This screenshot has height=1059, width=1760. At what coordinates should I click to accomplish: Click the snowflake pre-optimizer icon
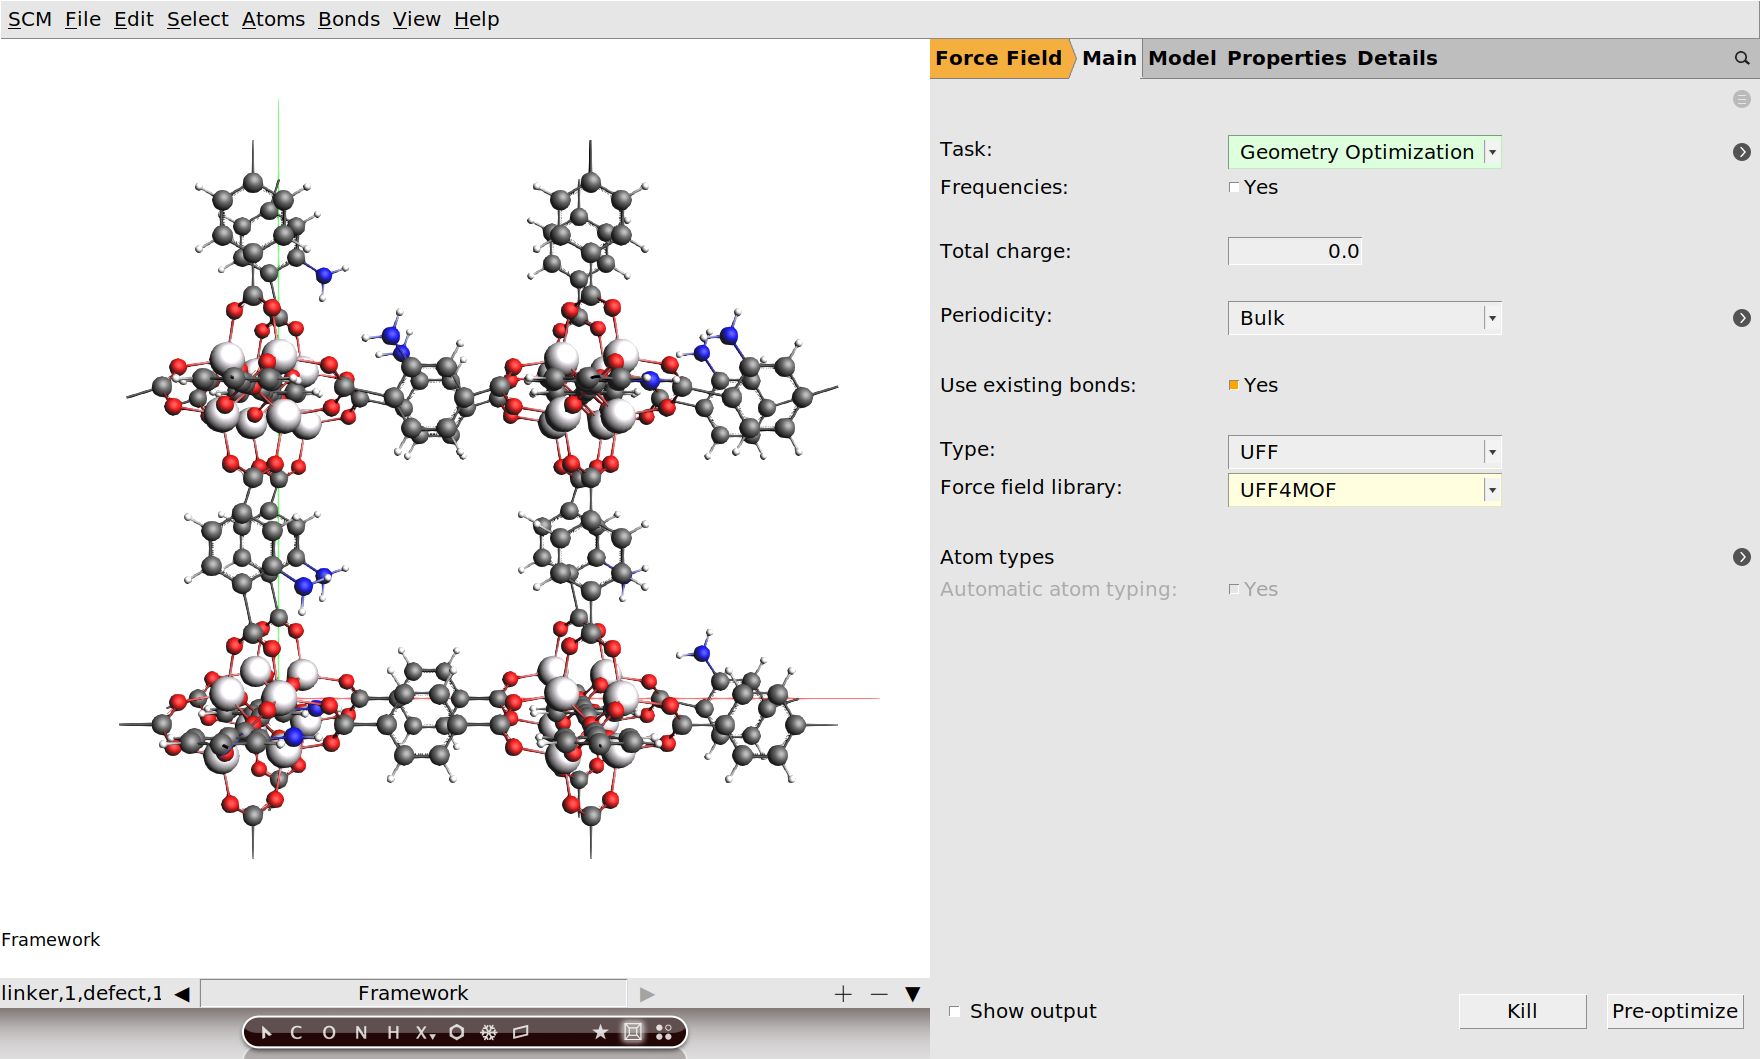pyautogui.click(x=487, y=1032)
